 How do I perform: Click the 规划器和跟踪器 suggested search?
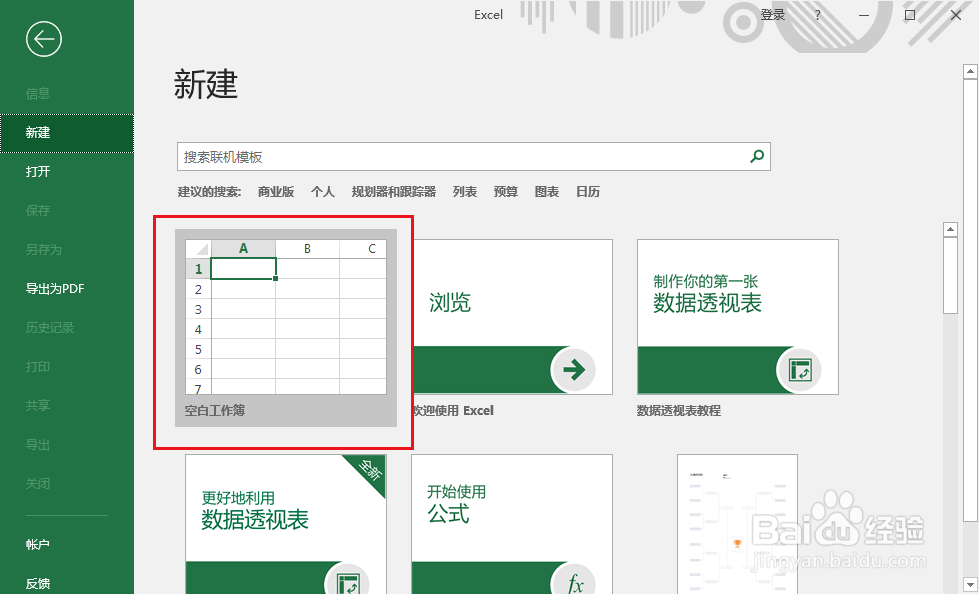394,192
